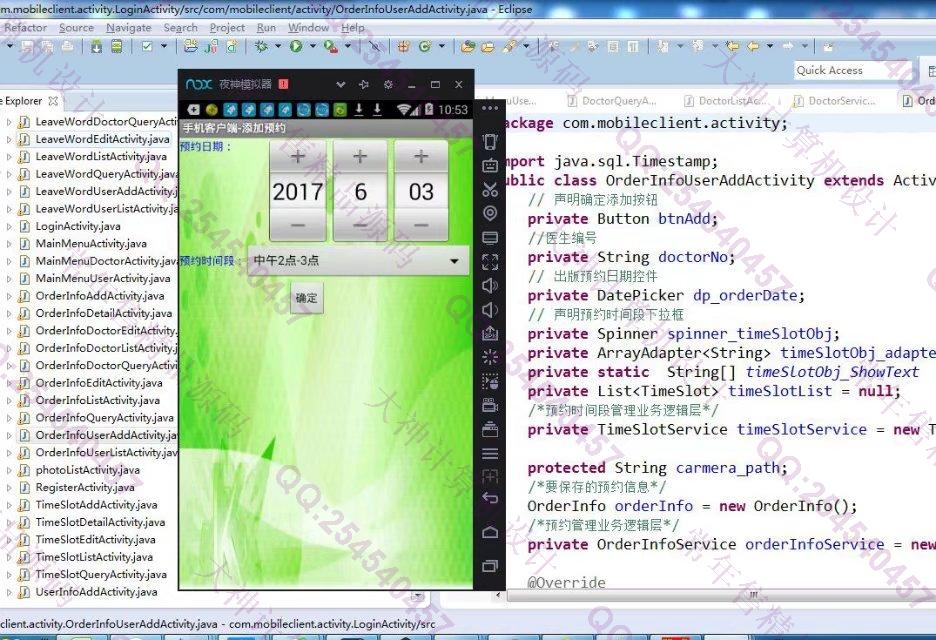The height and width of the screenshot is (640, 936).
Task: Select LeaveWordEditActivity.java in explorer
Action: coord(102,139)
